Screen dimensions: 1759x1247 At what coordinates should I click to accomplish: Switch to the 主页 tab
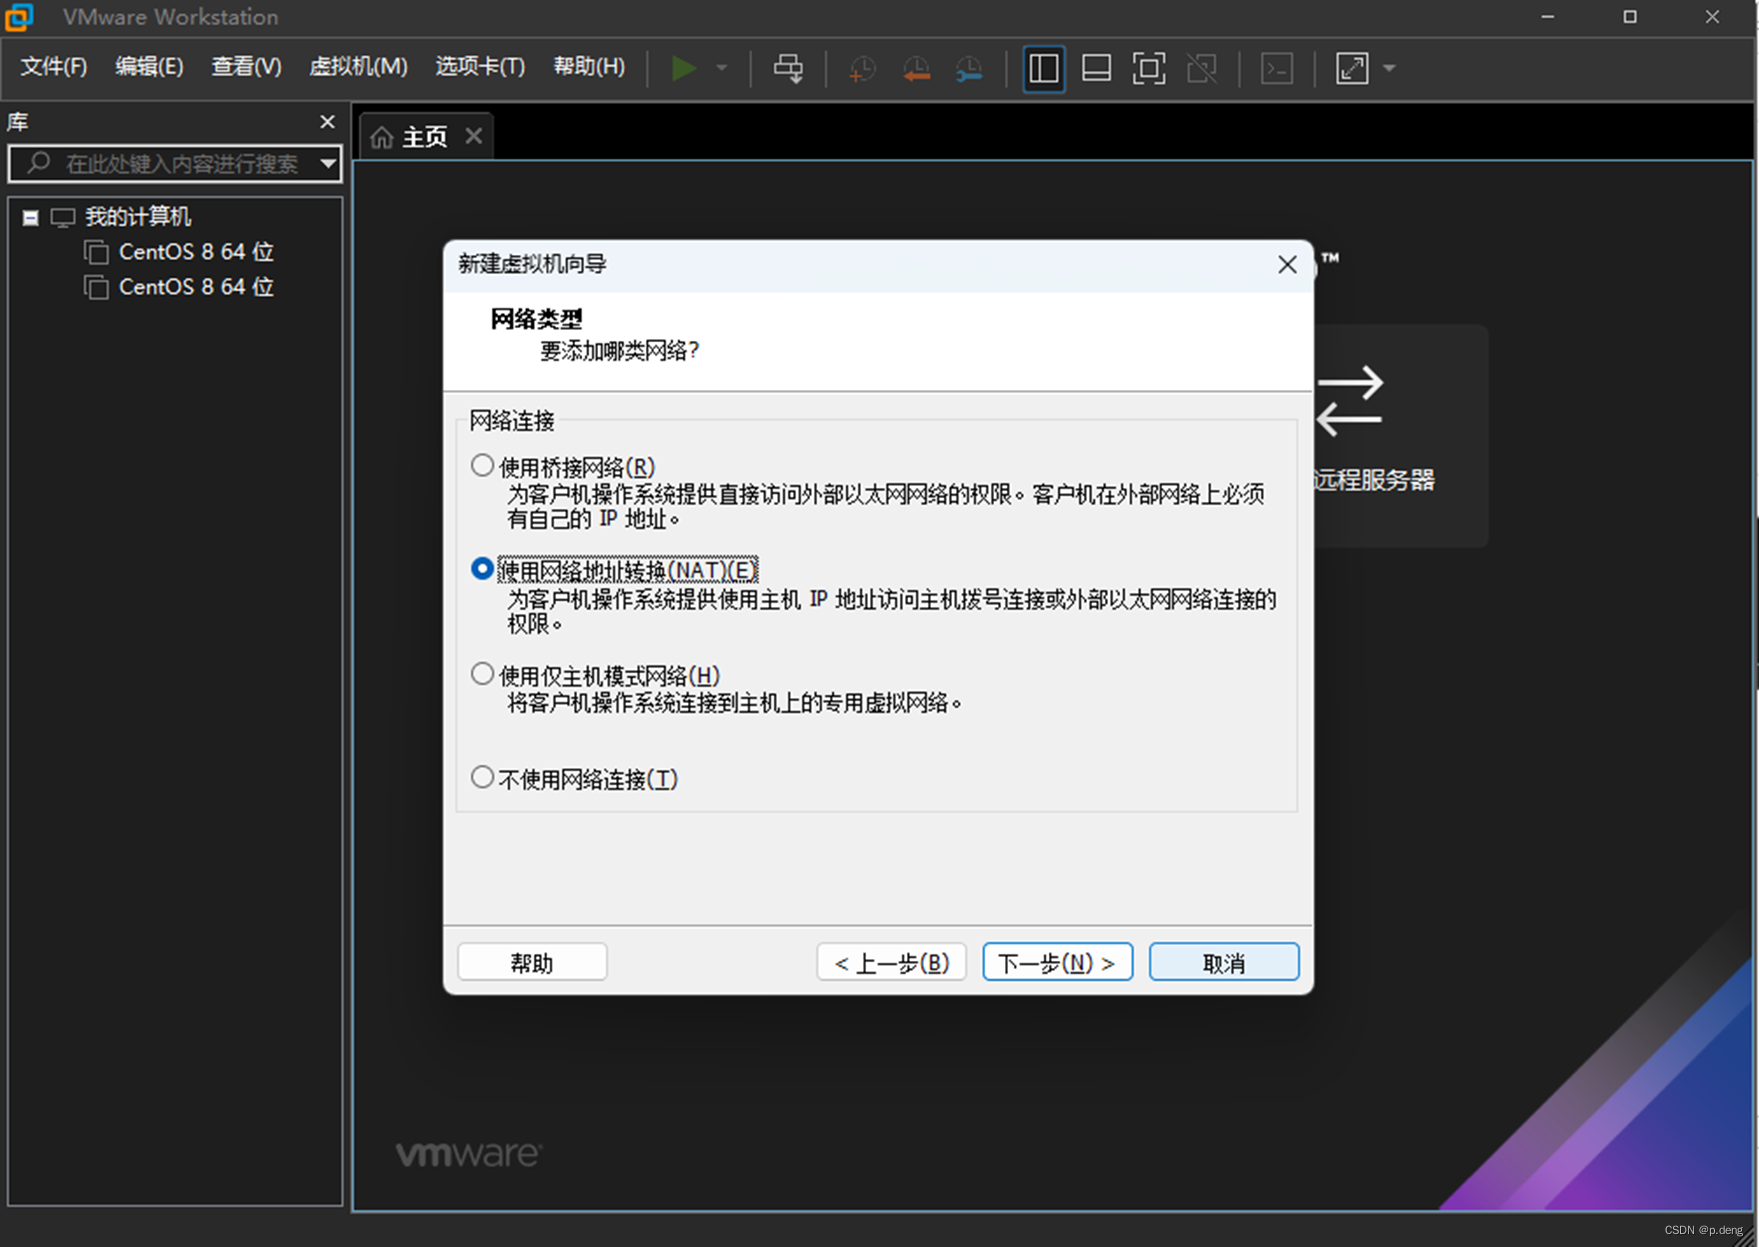(425, 137)
